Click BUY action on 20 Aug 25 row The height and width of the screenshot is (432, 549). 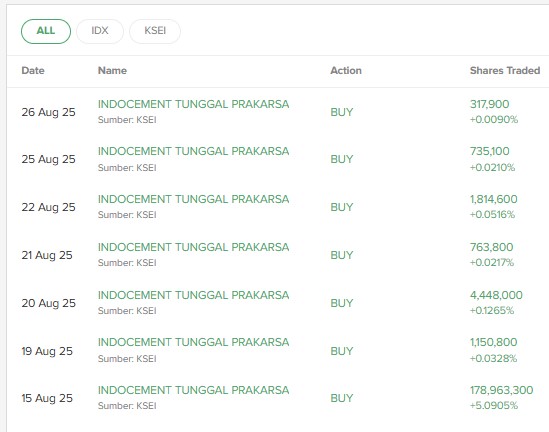point(342,303)
